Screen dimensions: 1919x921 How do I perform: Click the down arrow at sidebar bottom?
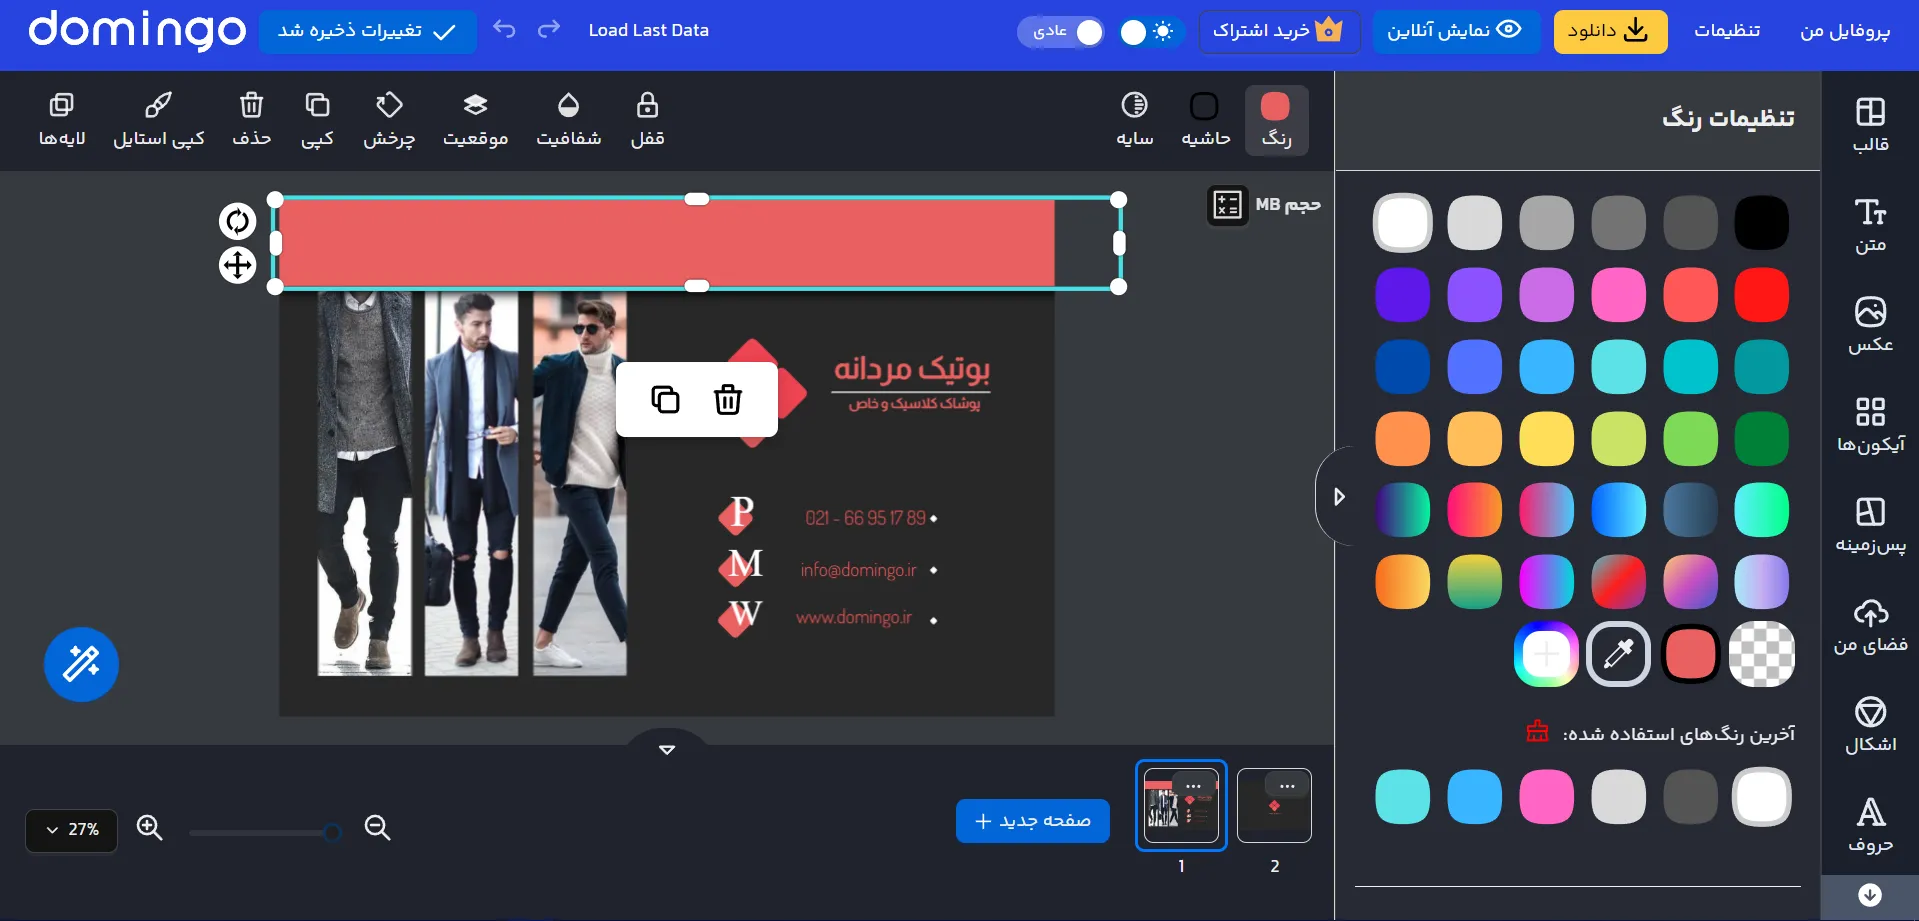pyautogui.click(x=1870, y=895)
